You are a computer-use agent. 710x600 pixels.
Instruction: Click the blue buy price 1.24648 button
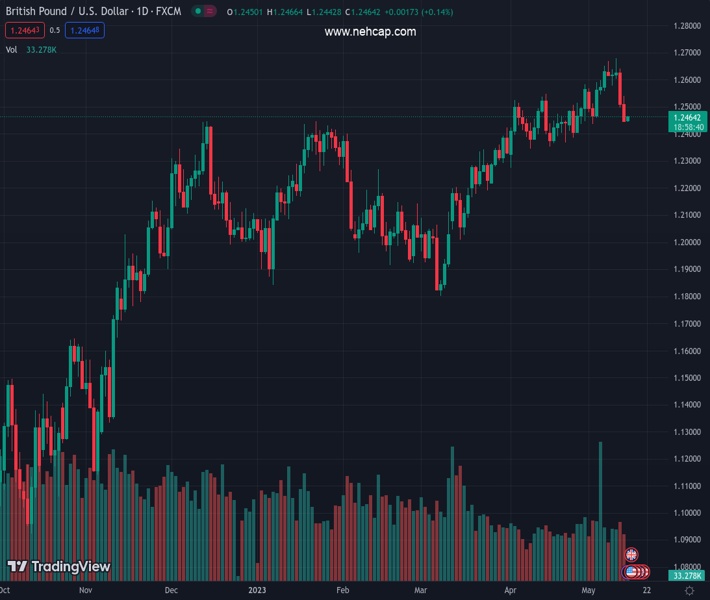point(84,31)
